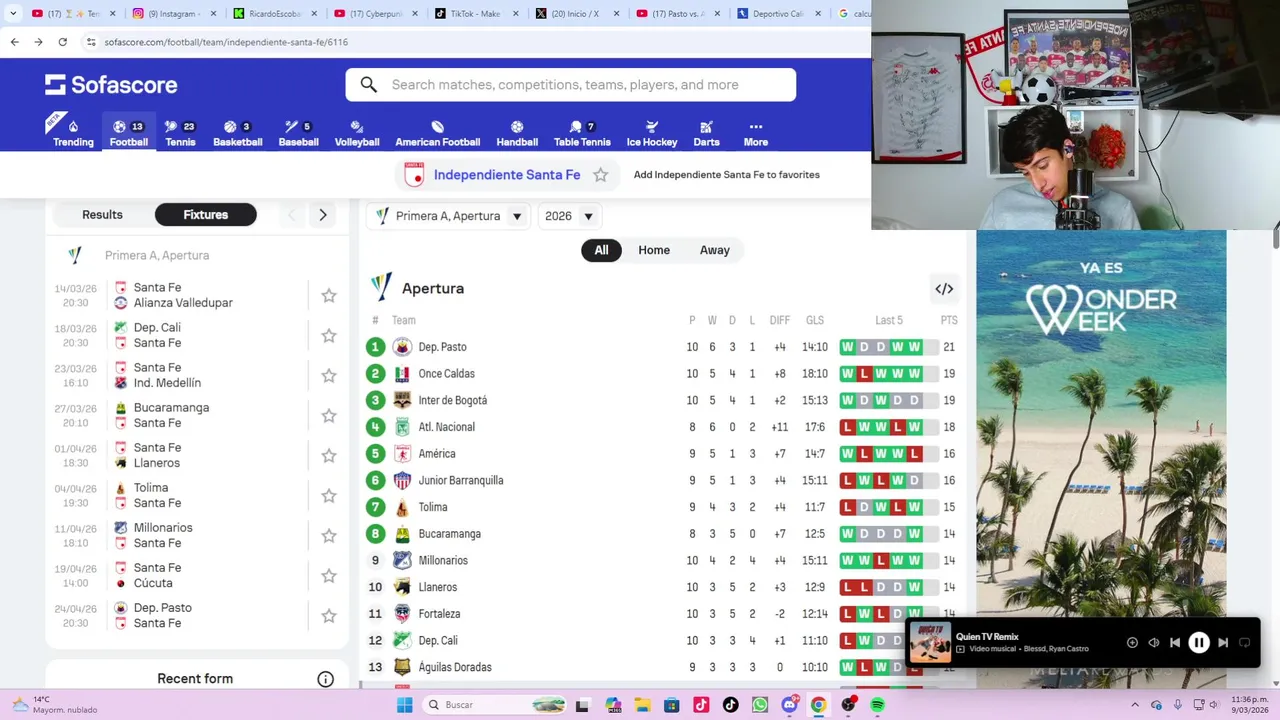Viewport: 1280px width, 720px height.
Task: Click the search magnifier icon
Action: click(369, 85)
